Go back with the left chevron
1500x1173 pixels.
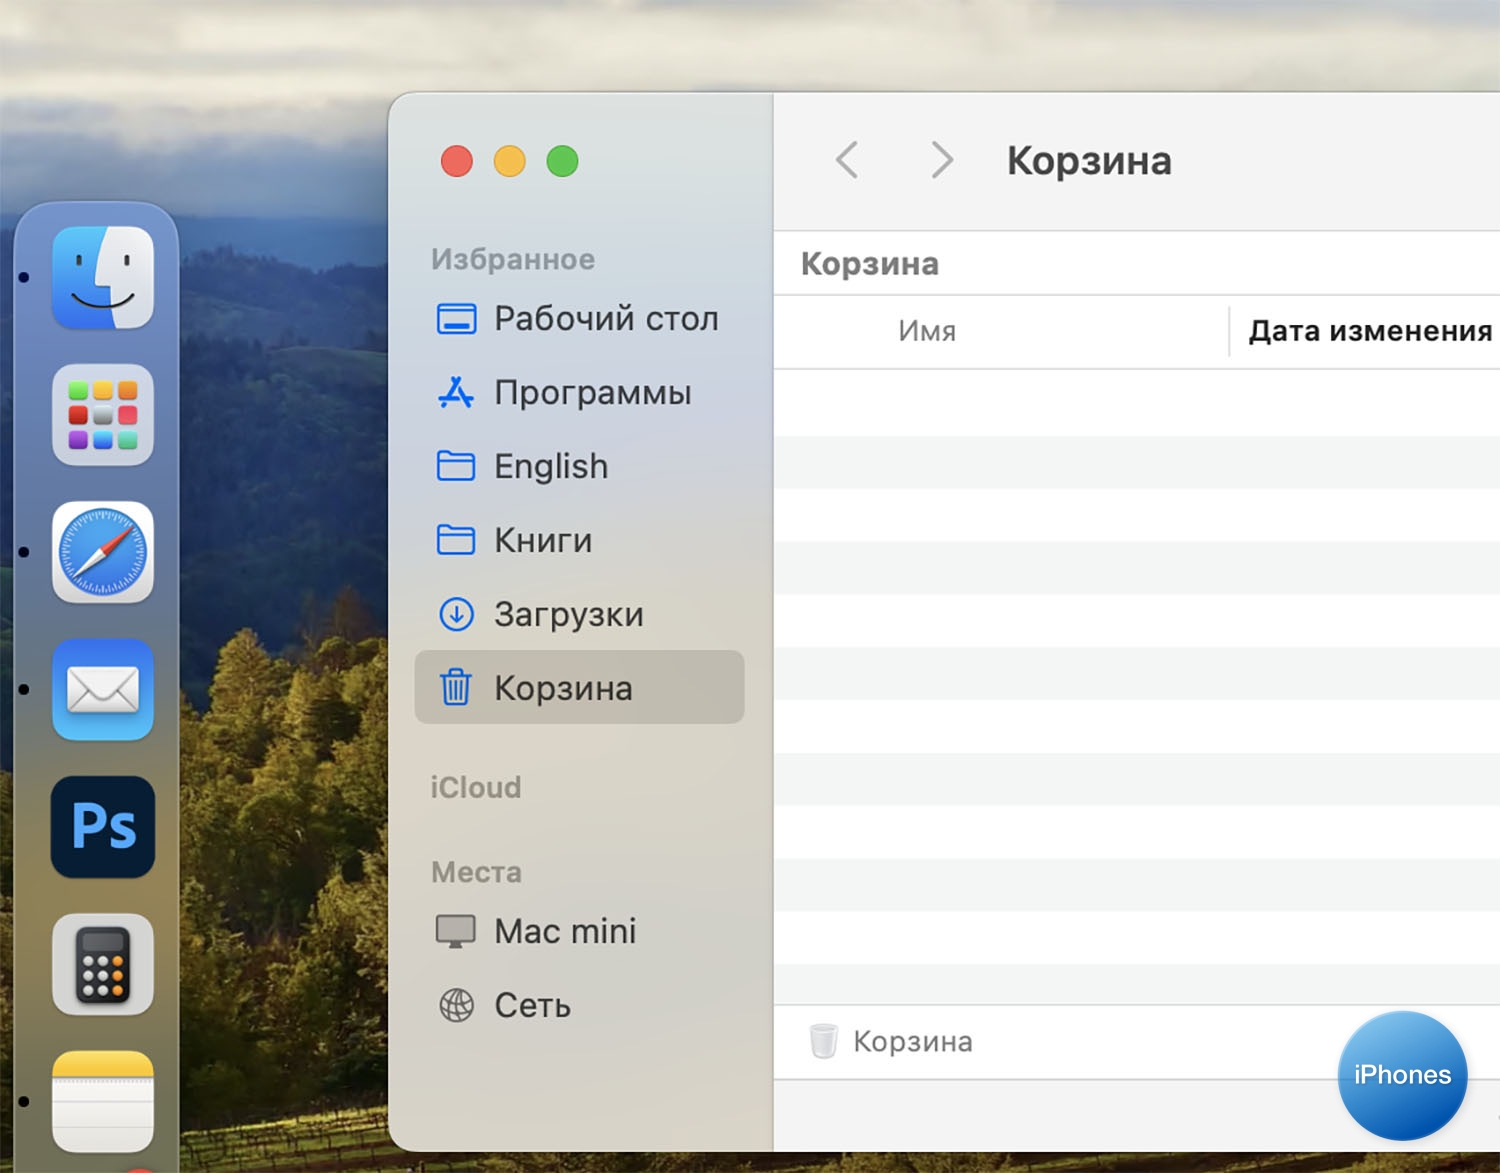847,160
